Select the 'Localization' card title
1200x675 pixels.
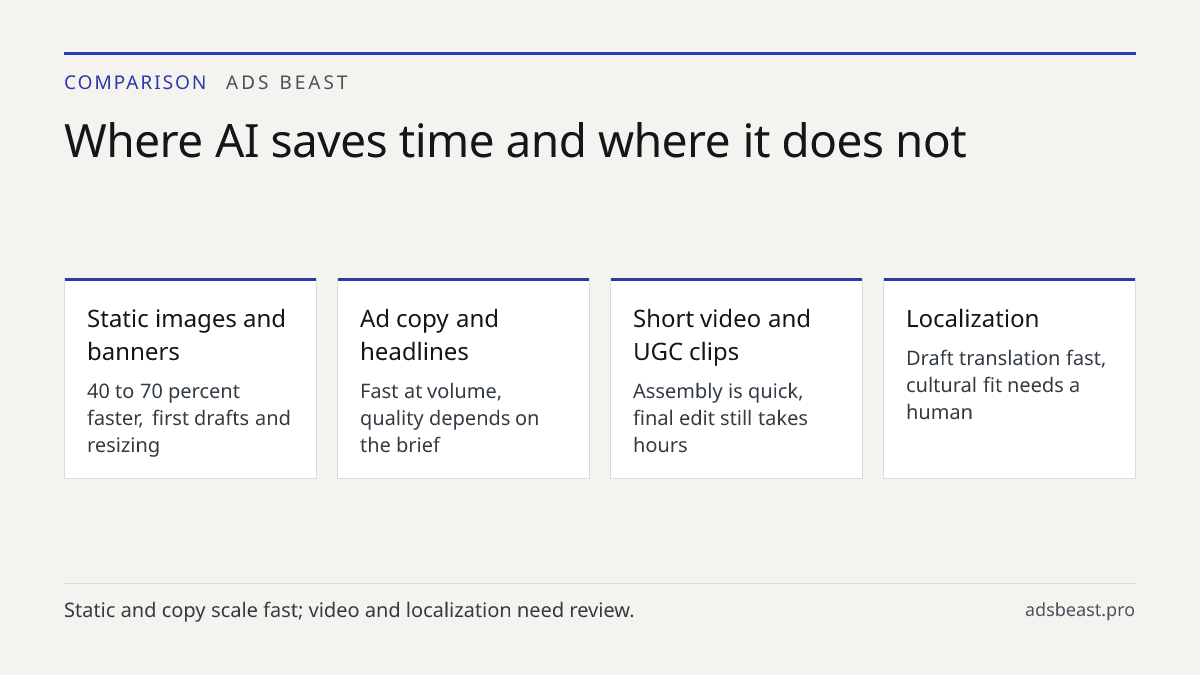point(972,319)
